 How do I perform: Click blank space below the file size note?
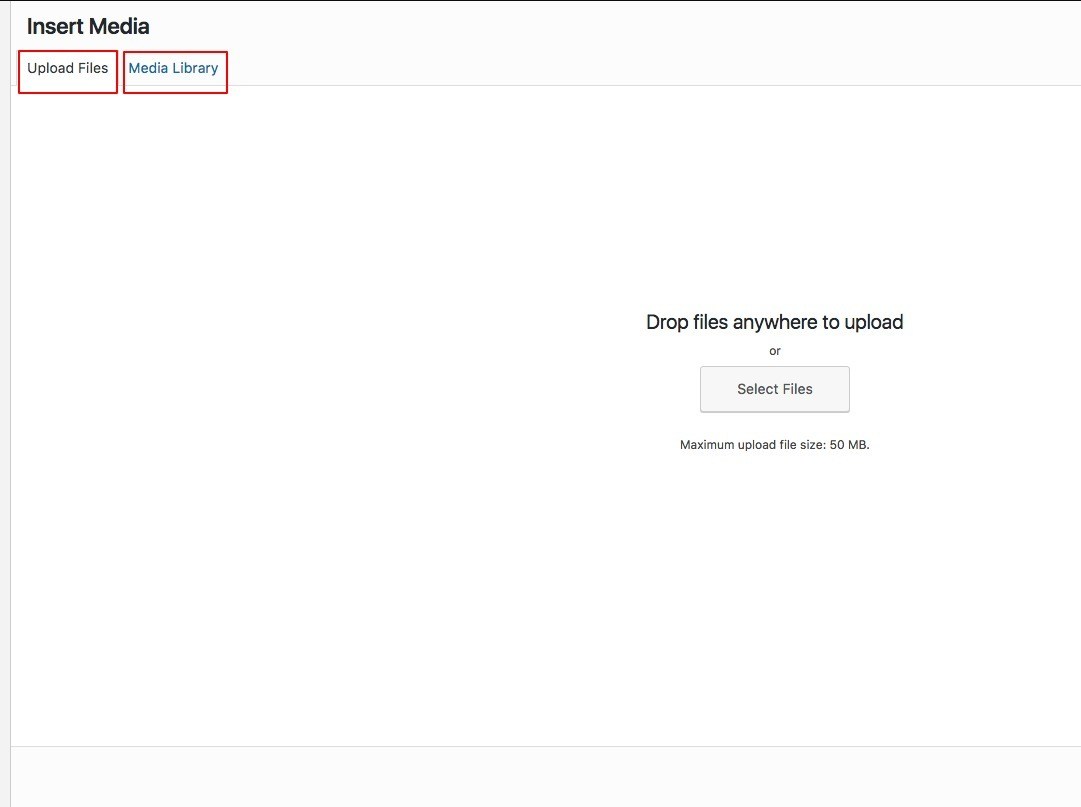774,586
